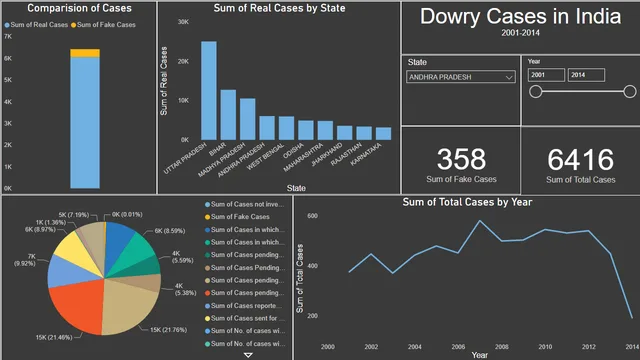The width and height of the screenshot is (640, 360).
Task: Open the State dropdown showing ANDHRA PRADESH
Action: 461,77
